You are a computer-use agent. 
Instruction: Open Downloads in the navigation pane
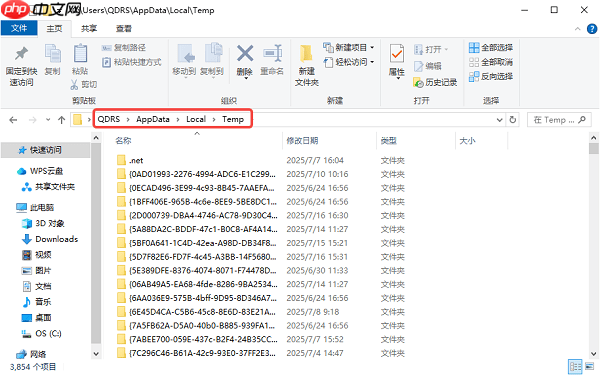[x=50, y=239]
